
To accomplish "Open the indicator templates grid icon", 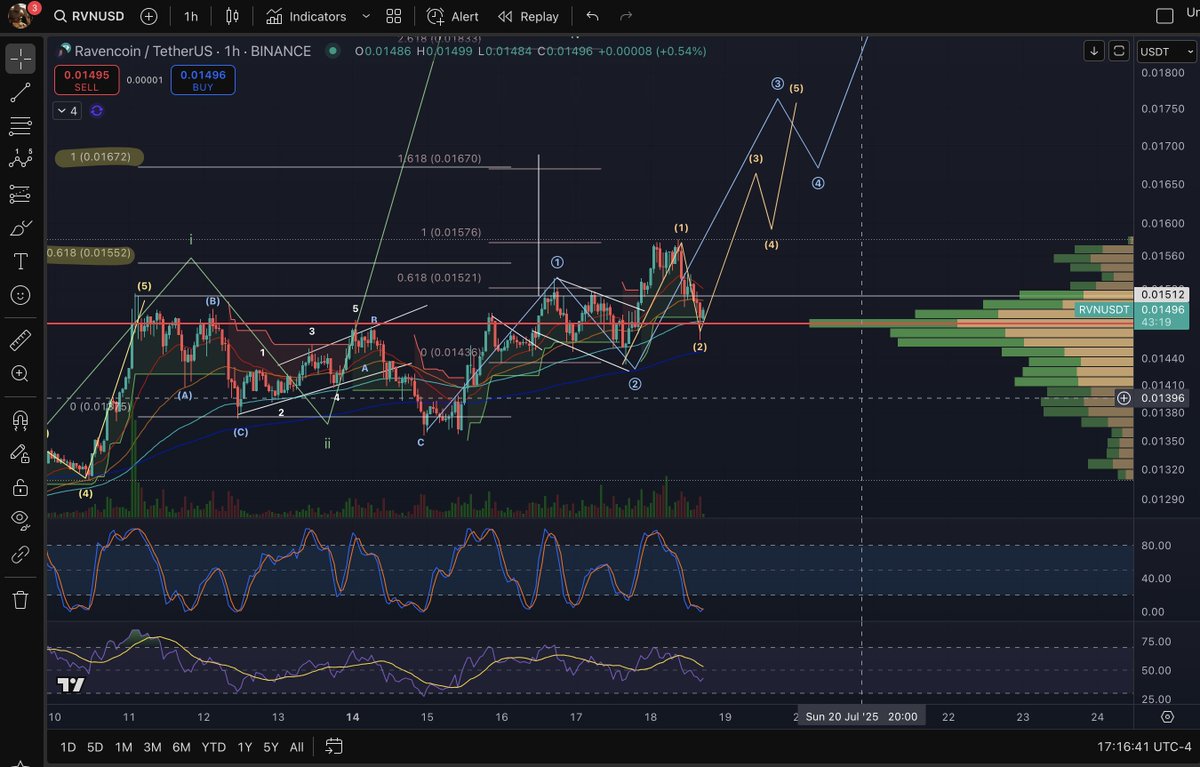I will pyautogui.click(x=393, y=17).
